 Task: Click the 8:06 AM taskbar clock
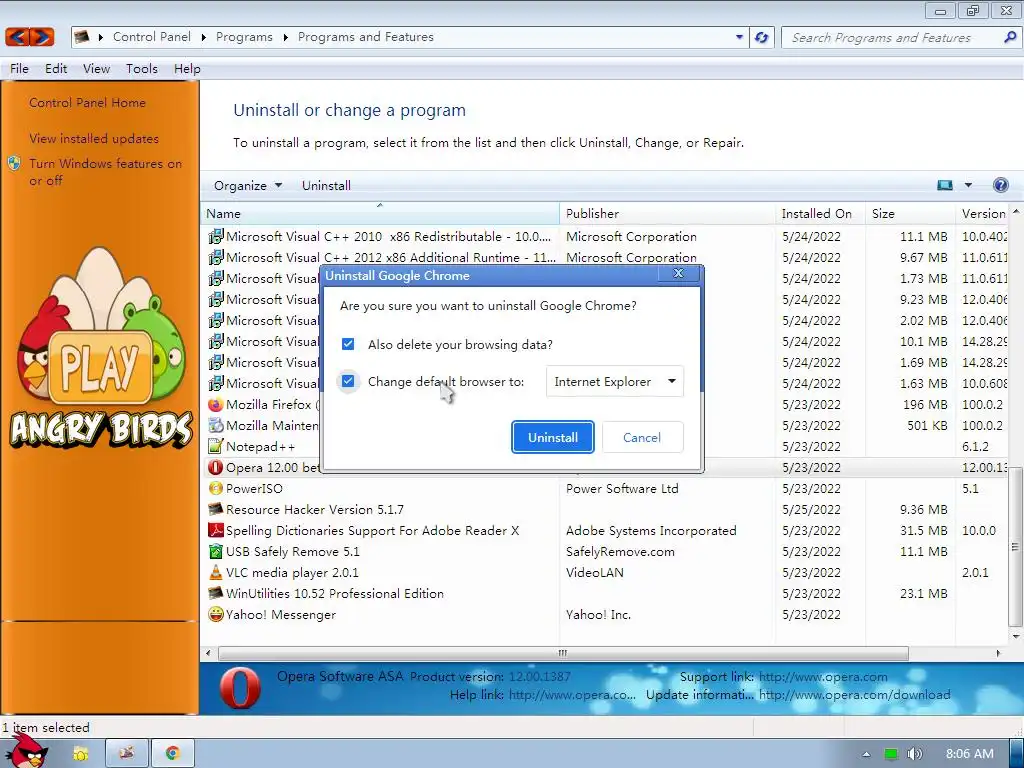pyautogui.click(x=970, y=754)
